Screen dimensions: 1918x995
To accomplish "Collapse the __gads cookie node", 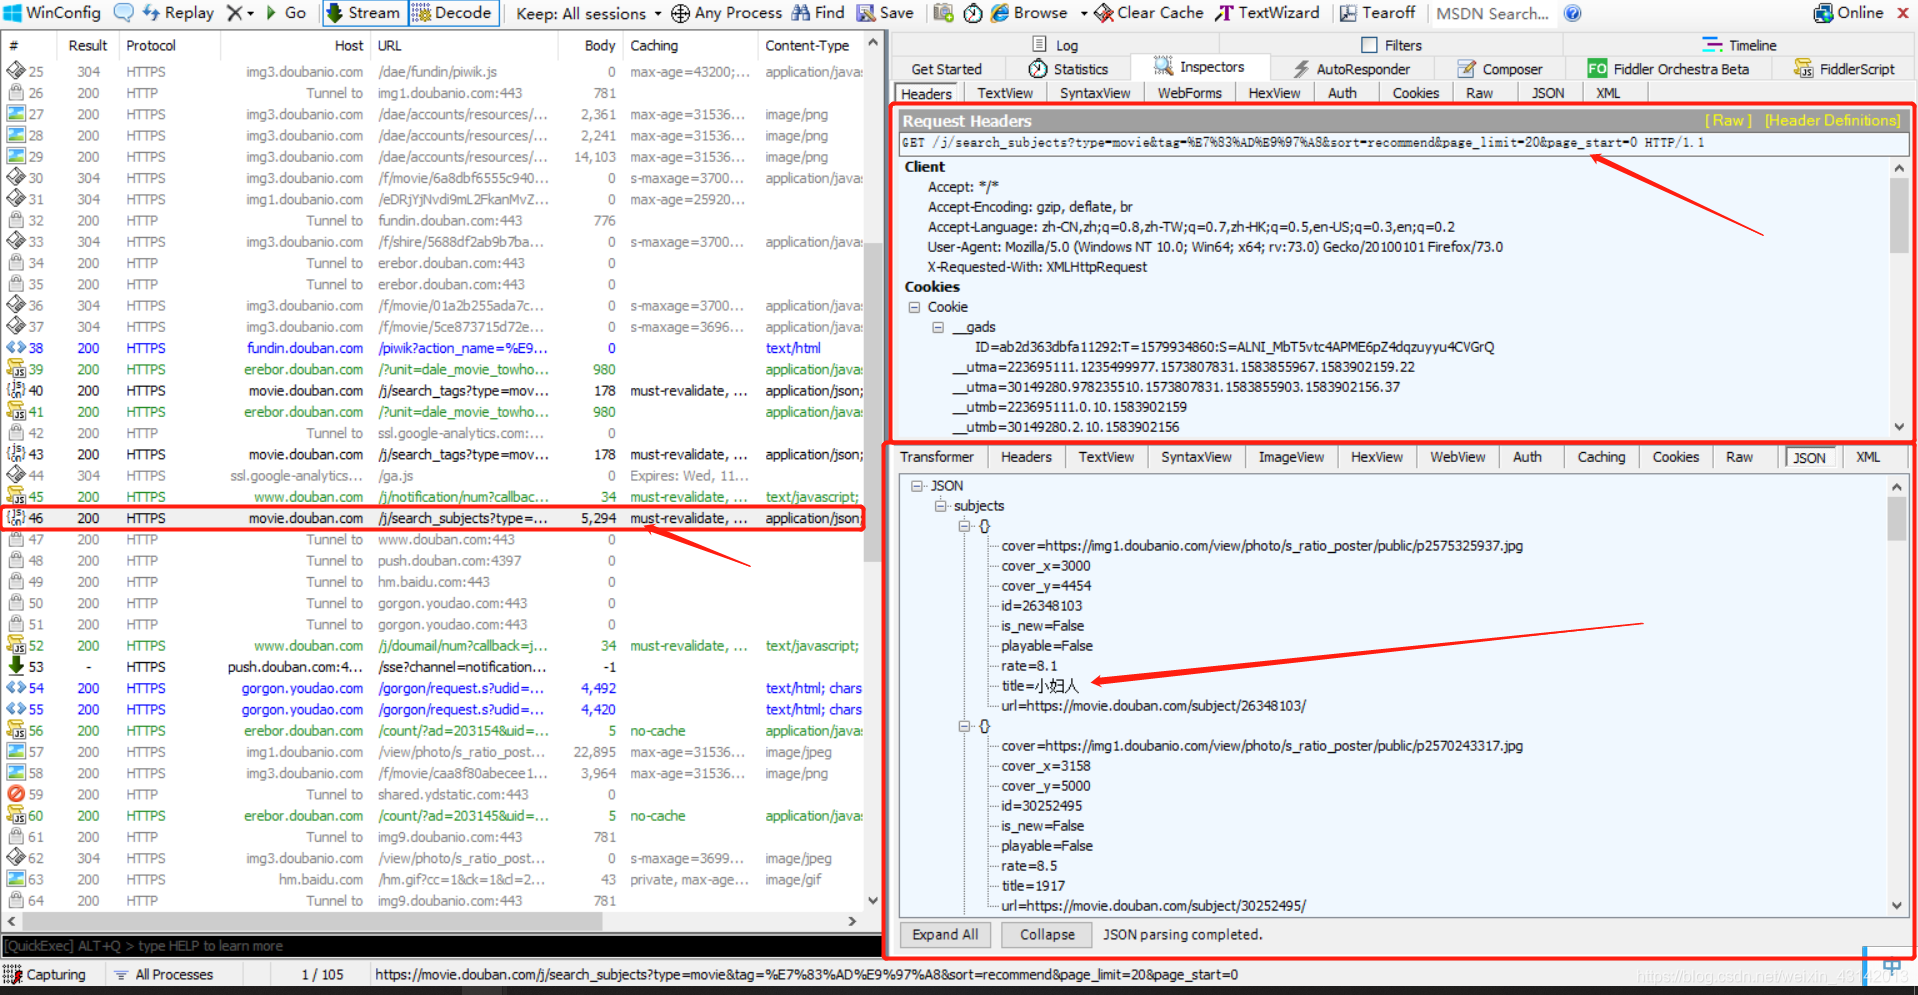I will tap(938, 327).
